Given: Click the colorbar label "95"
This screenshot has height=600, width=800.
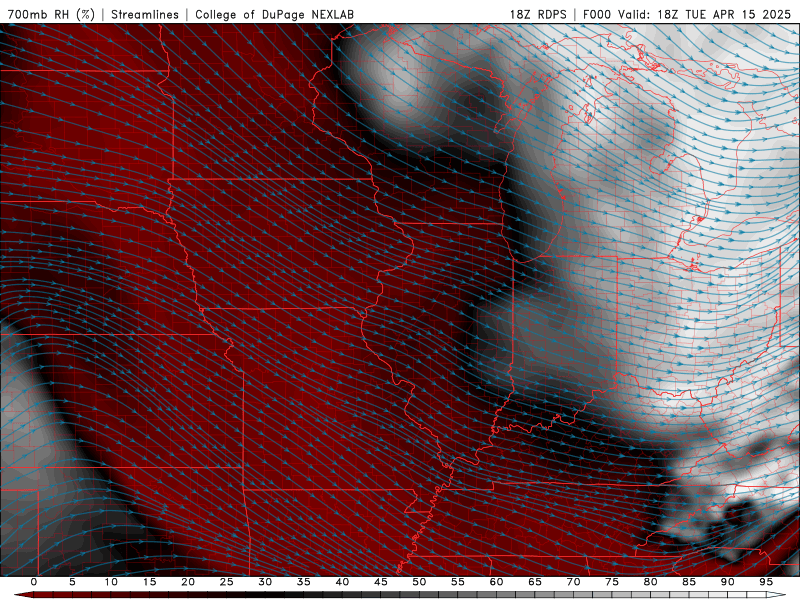Looking at the screenshot, I should (x=766, y=582).
